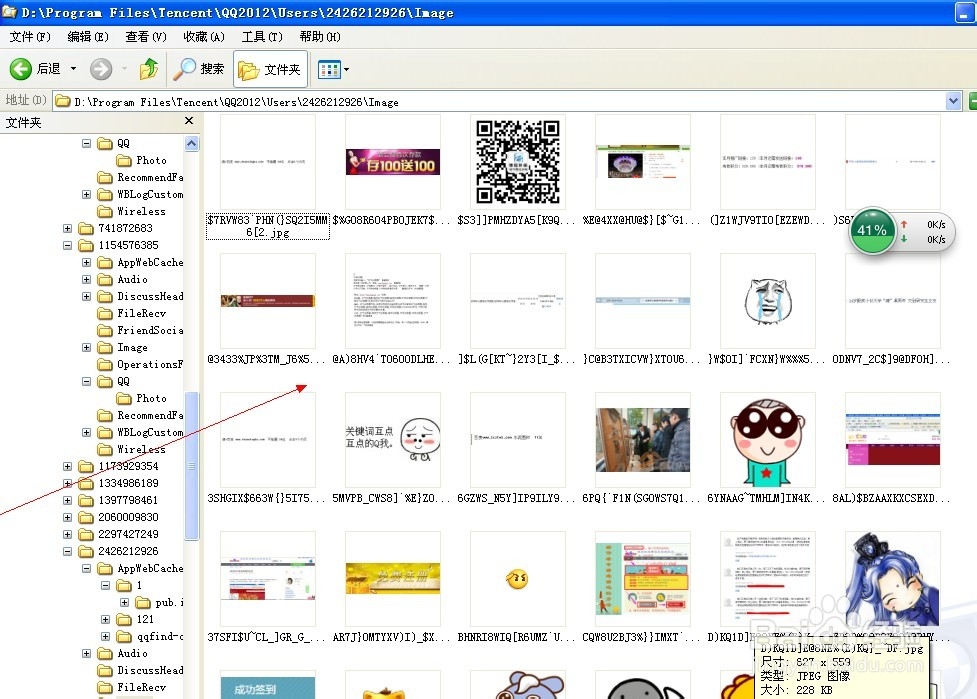The width and height of the screenshot is (977, 699).
Task: Click the green 41% floating speed ball
Action: (x=872, y=231)
